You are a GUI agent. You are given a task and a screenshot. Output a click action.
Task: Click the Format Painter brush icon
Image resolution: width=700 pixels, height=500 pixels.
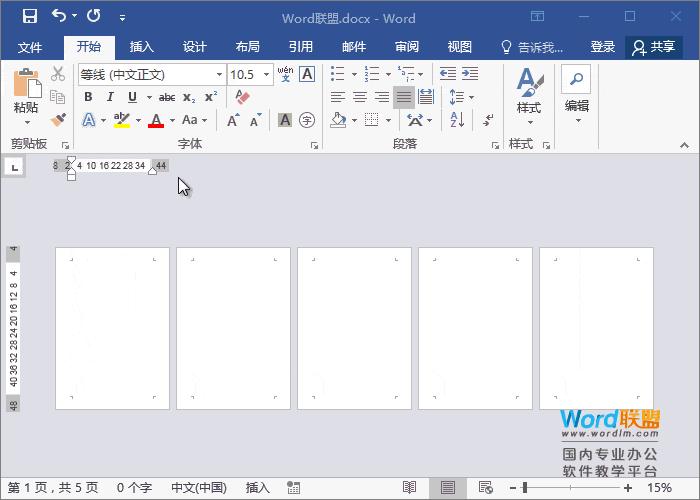point(58,120)
